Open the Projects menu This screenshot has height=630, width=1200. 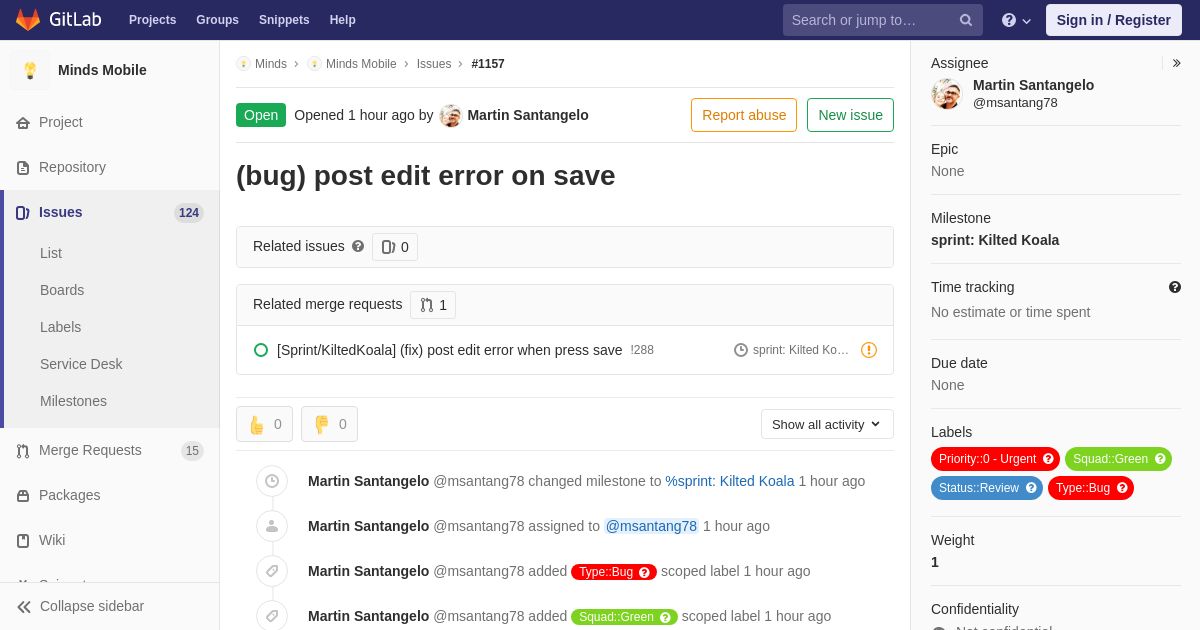coord(153,20)
